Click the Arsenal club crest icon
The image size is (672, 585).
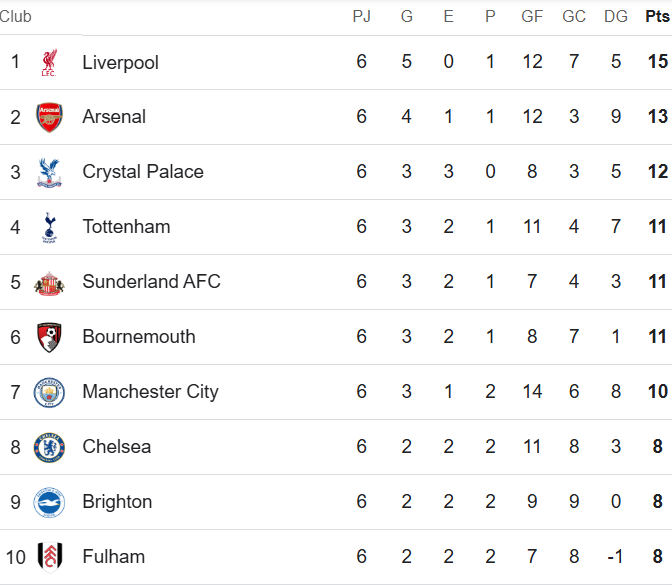pos(48,117)
